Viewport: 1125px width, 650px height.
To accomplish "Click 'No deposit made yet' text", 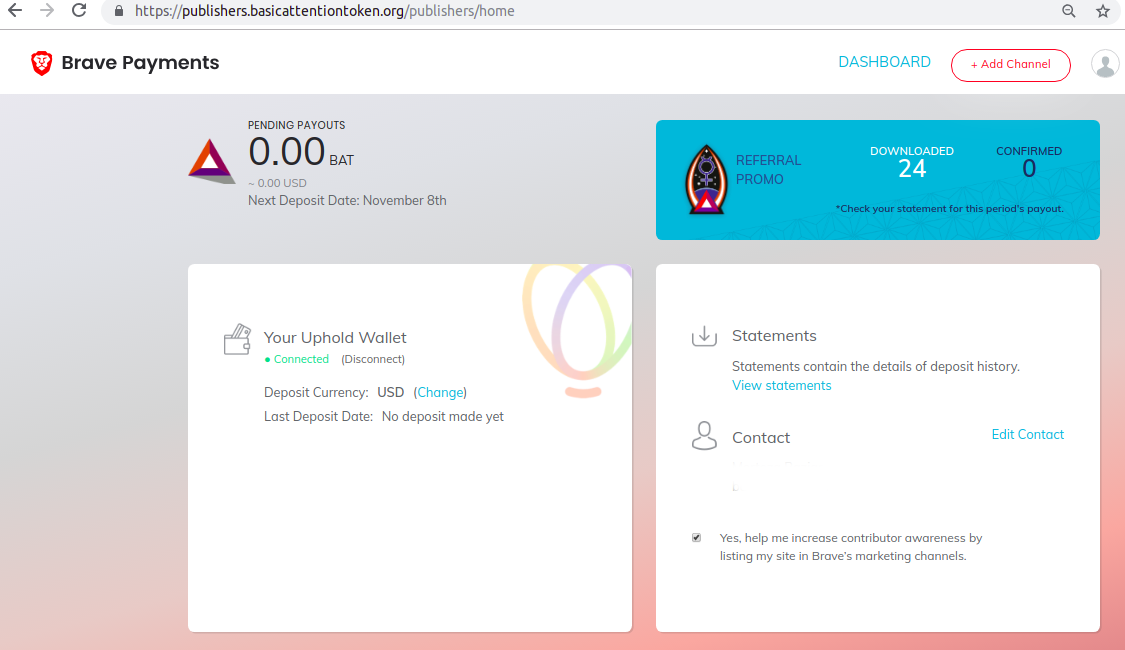I will click(443, 417).
